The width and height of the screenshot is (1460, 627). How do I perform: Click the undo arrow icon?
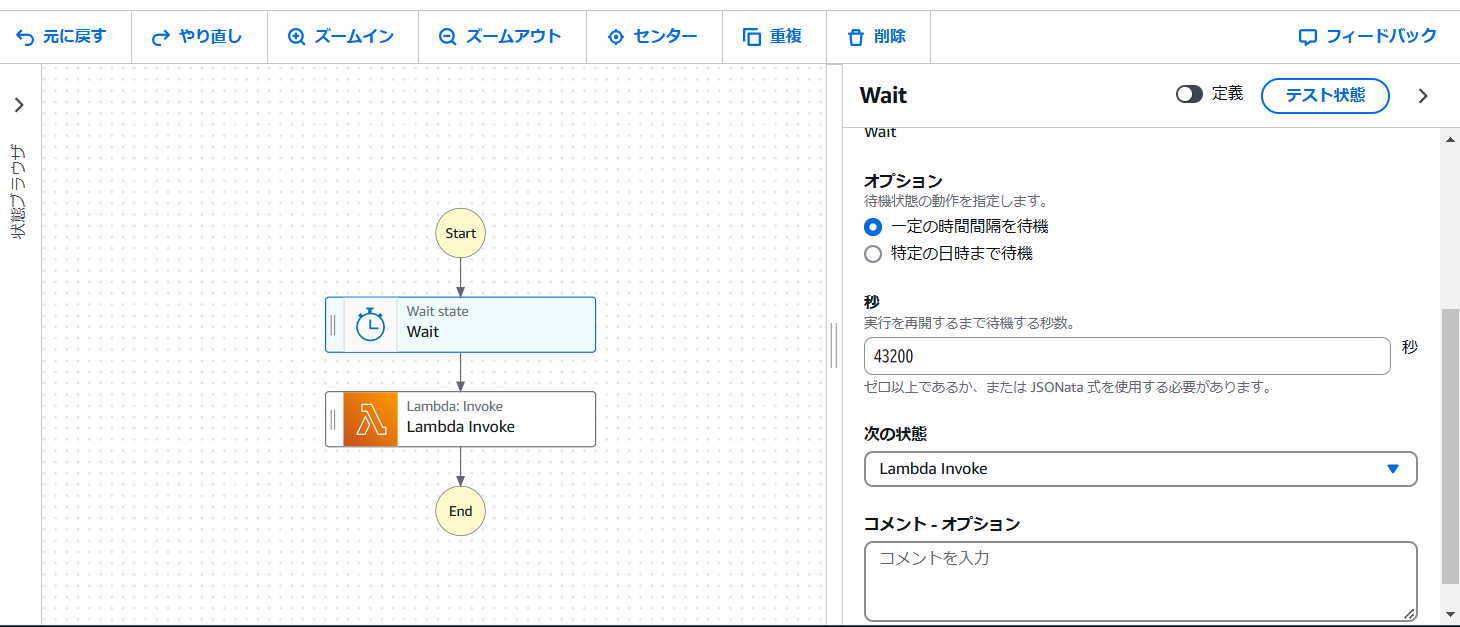25,37
